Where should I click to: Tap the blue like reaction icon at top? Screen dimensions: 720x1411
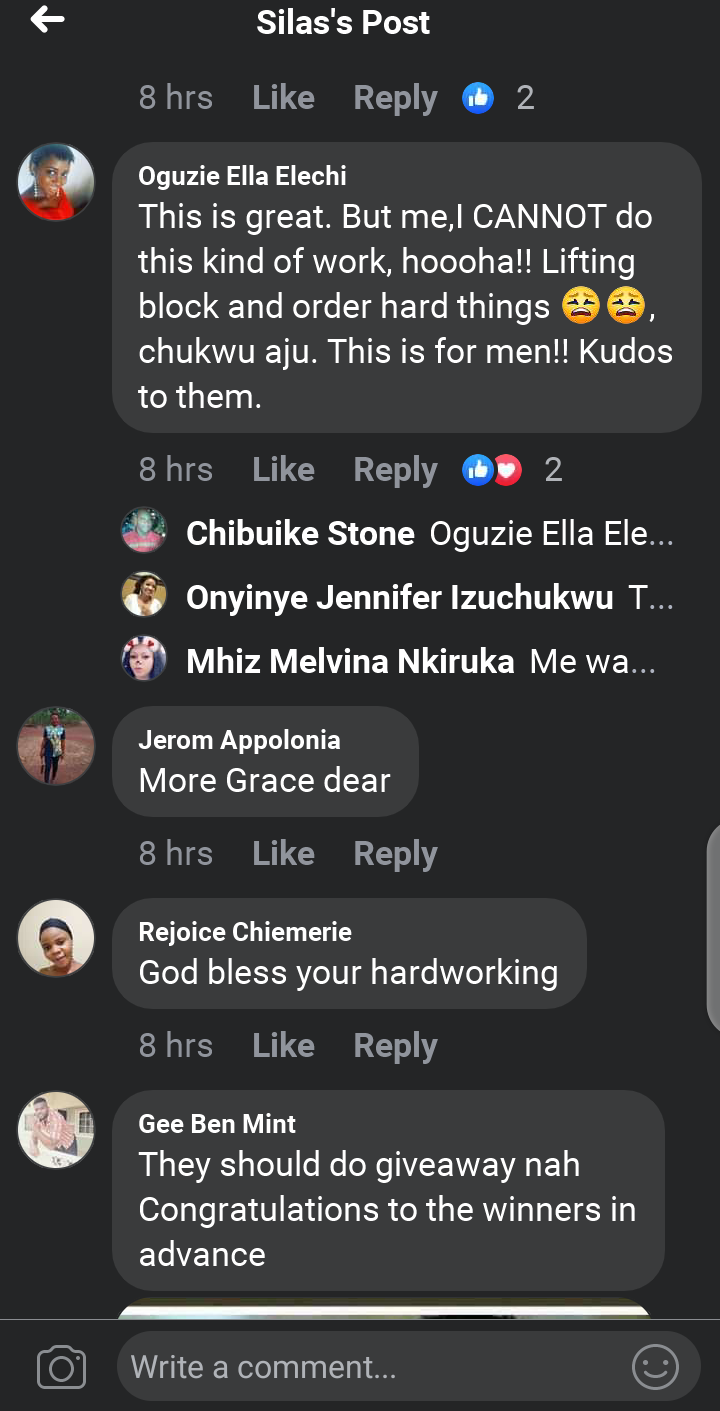click(x=478, y=98)
